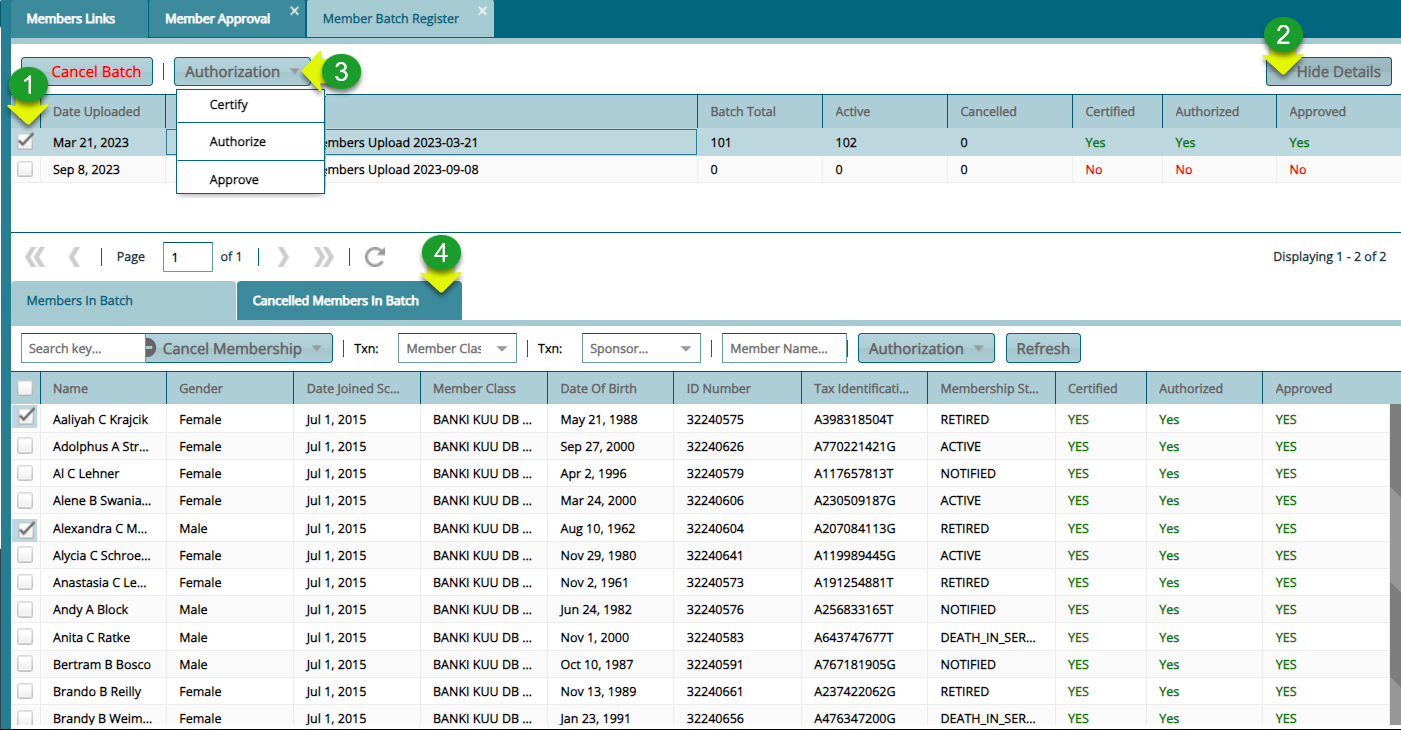Click the Member Name search field
The image size is (1401, 730).
point(783,349)
